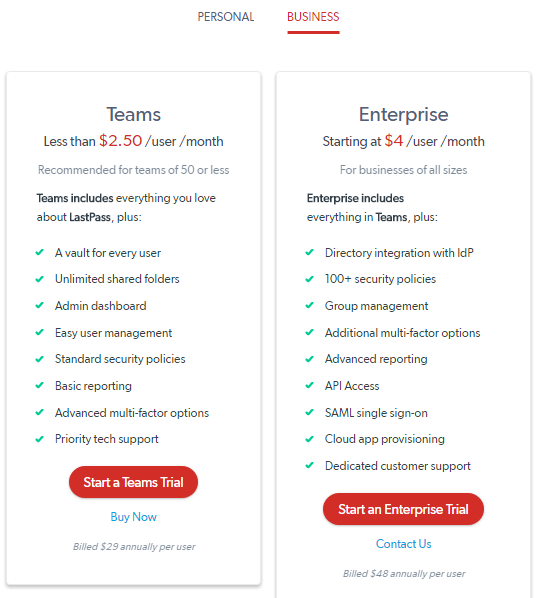Click the checkmark beside Directory integration with IdP
Image resolution: width=542 pixels, height=598 pixels.
[x=310, y=252]
